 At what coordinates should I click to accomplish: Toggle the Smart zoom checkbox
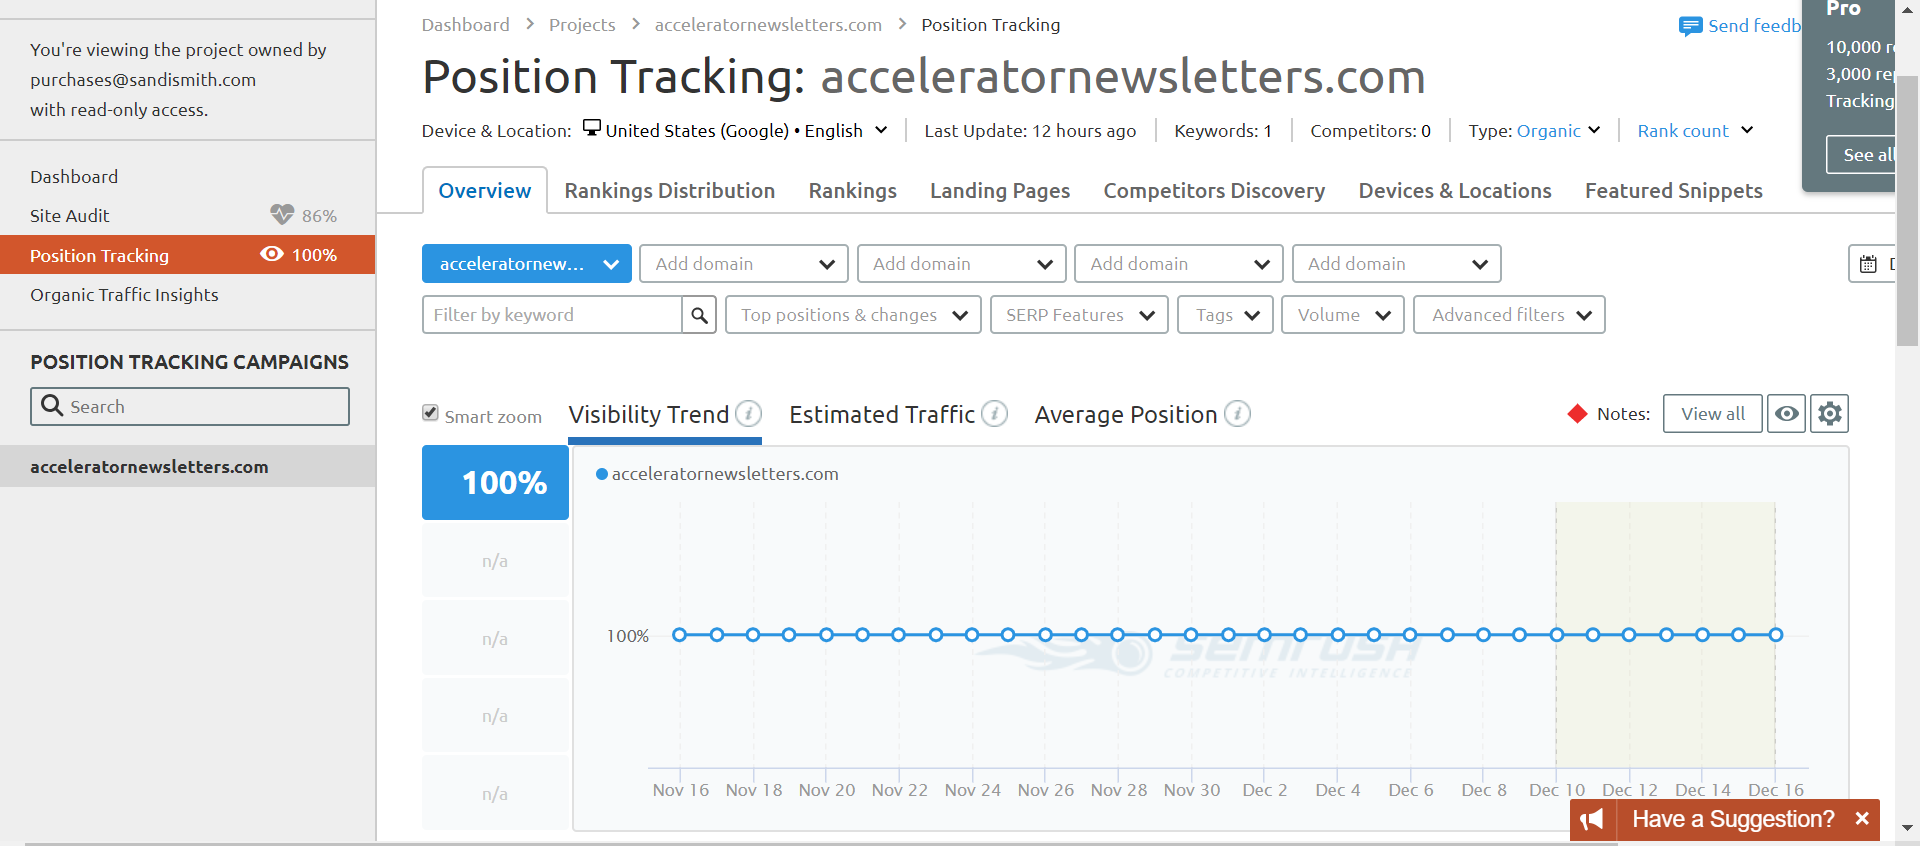(430, 413)
